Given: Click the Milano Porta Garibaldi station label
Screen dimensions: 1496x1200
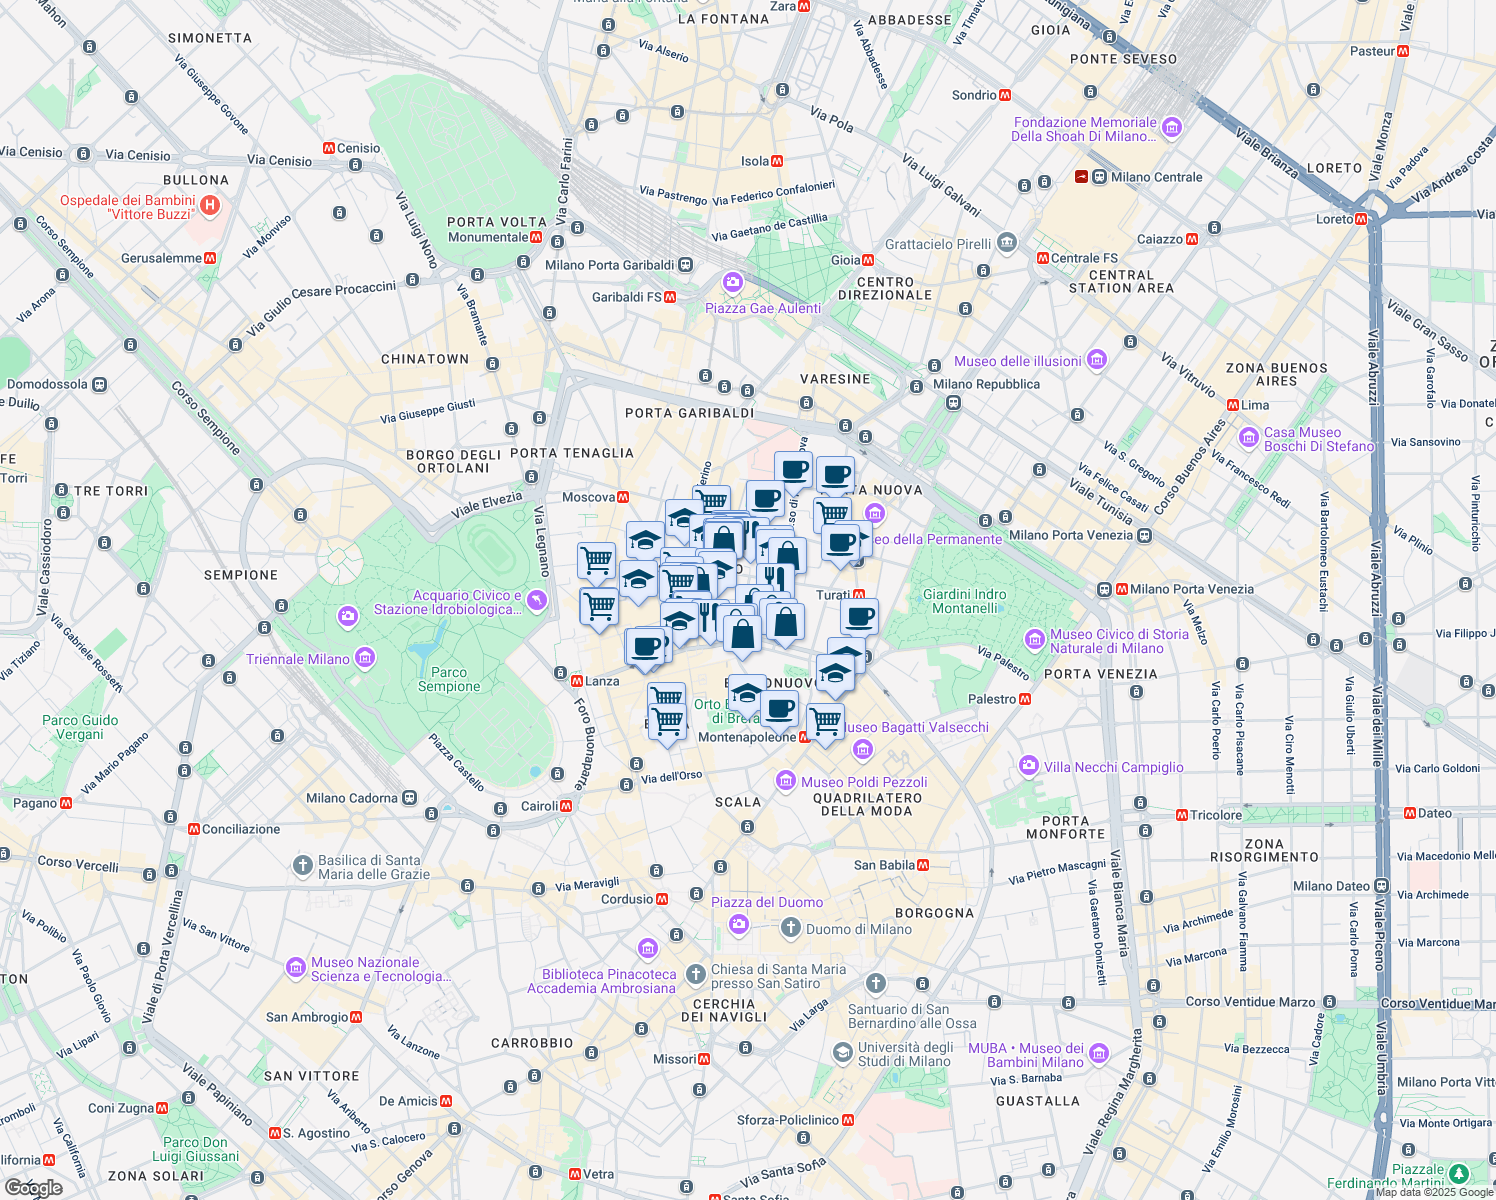Looking at the screenshot, I should (610, 265).
